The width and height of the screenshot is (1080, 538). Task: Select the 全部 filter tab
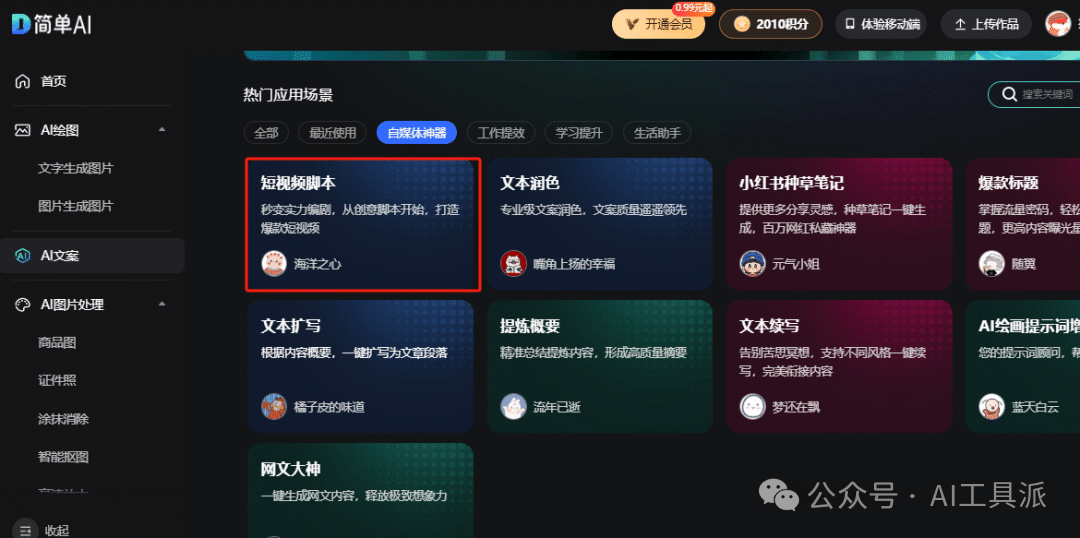(x=266, y=133)
